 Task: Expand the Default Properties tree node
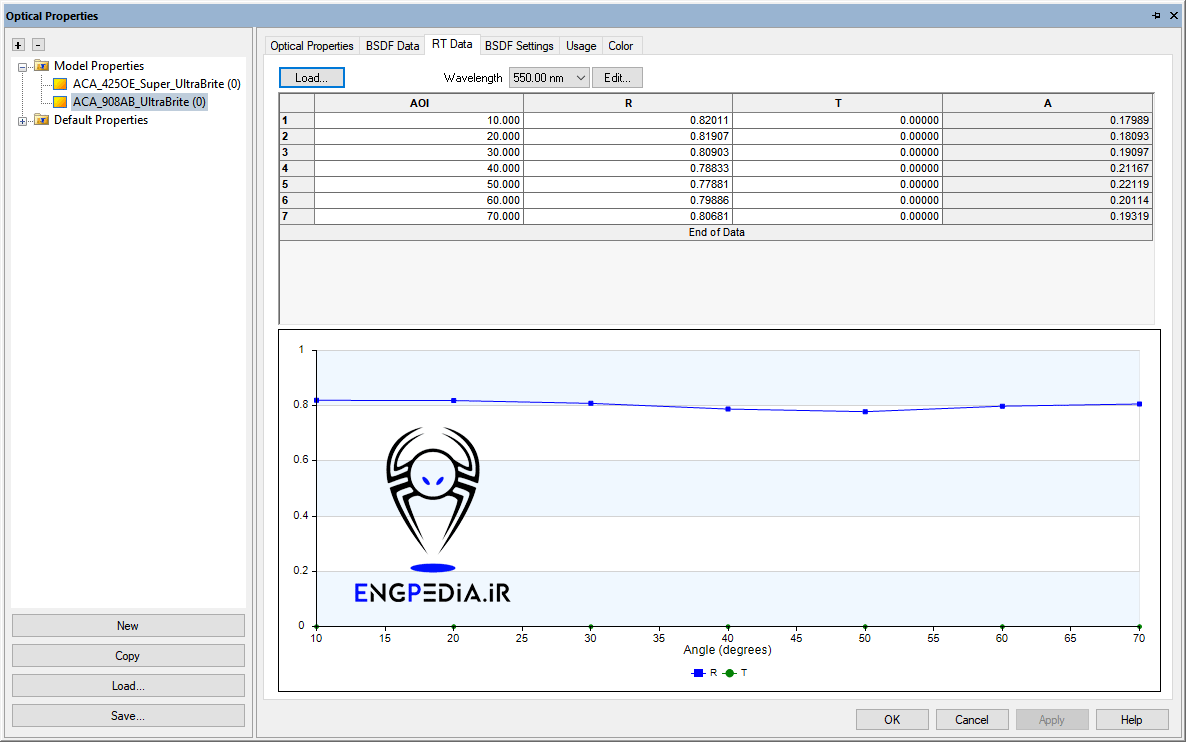[23, 121]
